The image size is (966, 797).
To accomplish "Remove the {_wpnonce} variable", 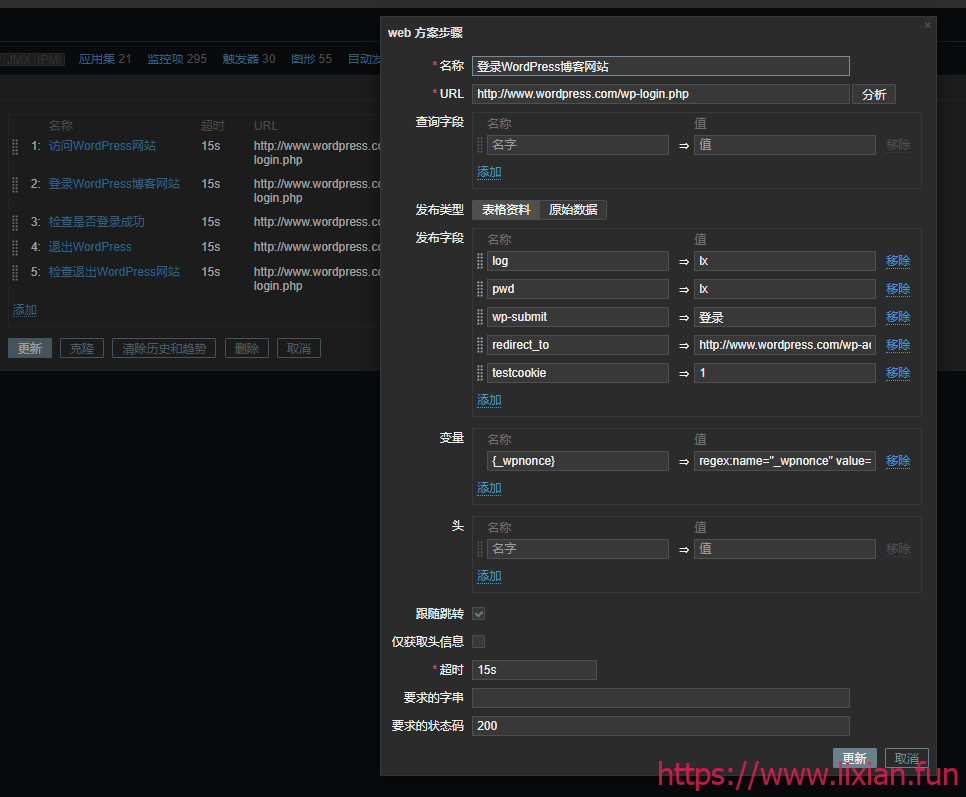I will click(x=898, y=461).
